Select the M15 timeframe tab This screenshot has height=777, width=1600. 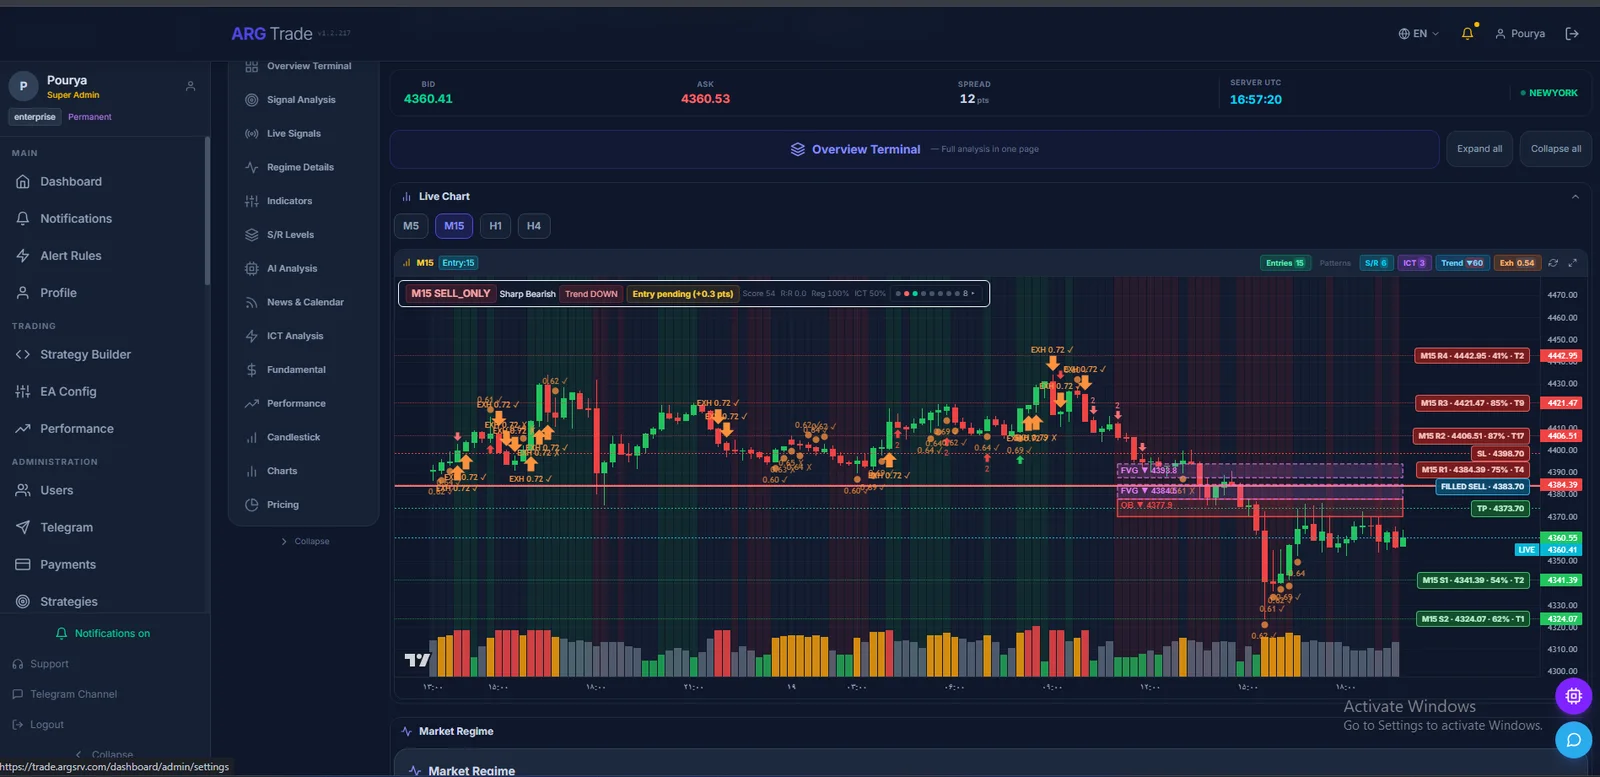coord(454,226)
